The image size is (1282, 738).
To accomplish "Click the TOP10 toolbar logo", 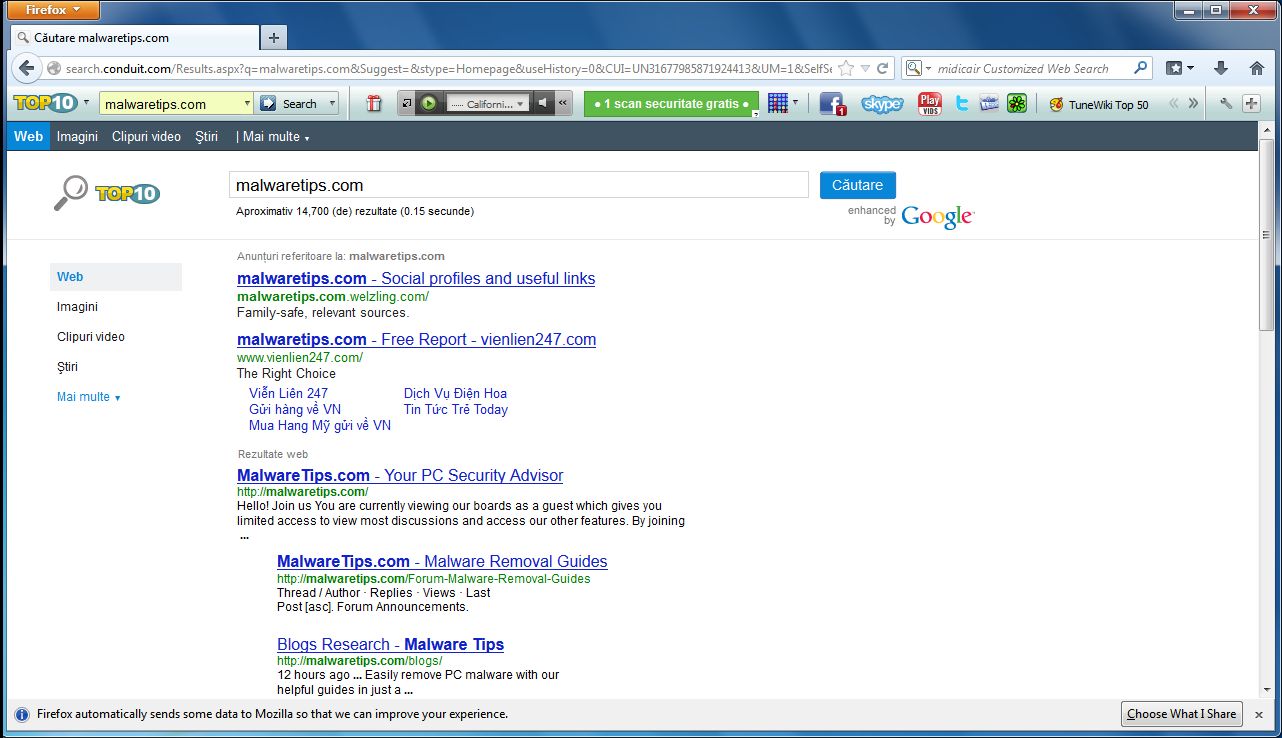I will pos(45,103).
